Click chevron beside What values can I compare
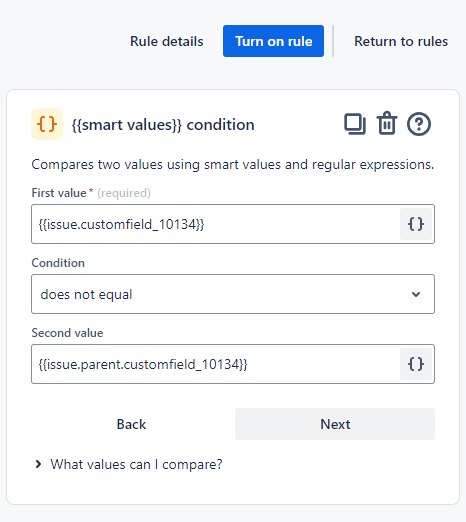466x522 pixels. tap(38, 464)
